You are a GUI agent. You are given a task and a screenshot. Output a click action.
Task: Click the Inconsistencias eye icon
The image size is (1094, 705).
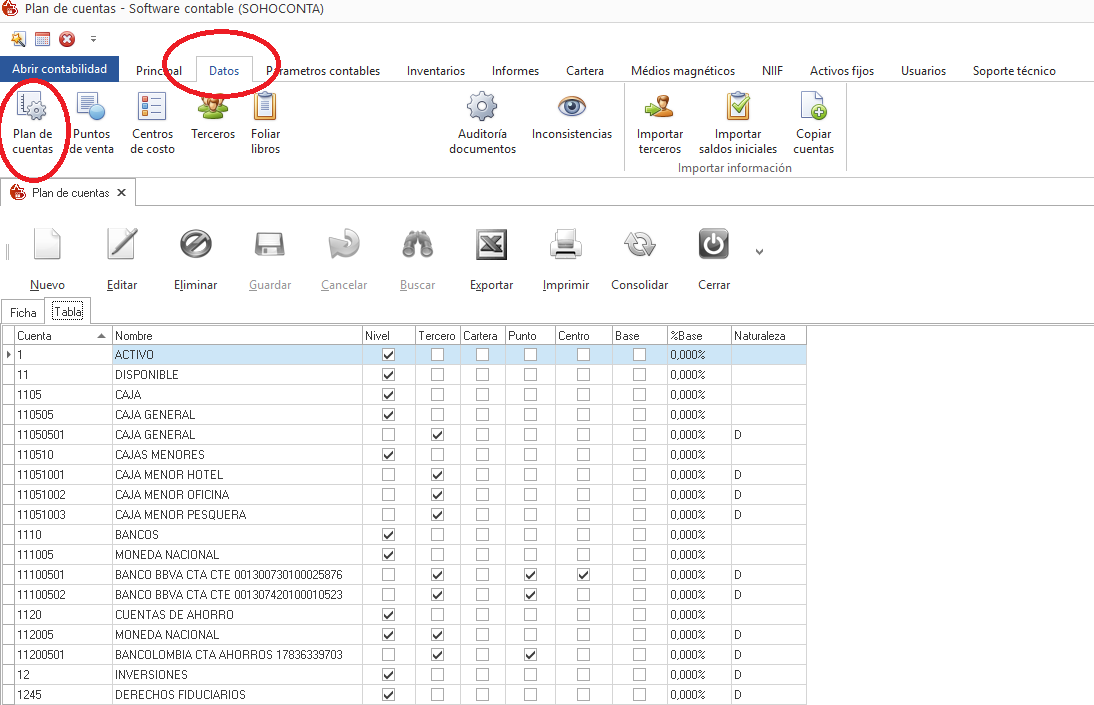[571, 107]
